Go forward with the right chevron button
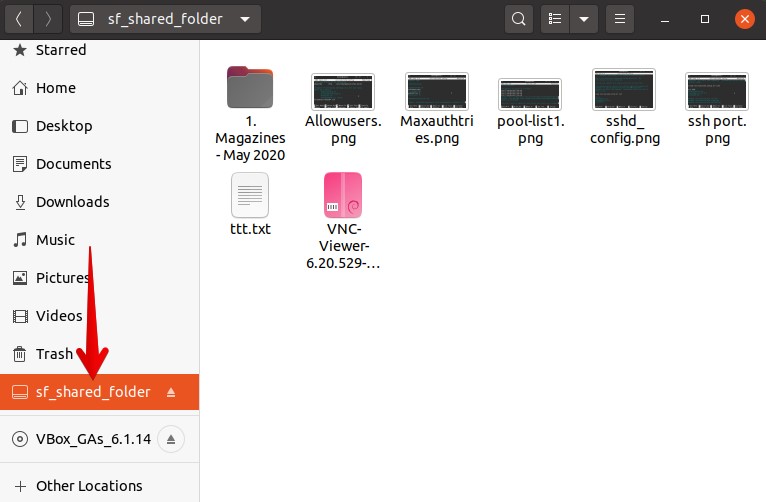This screenshot has height=502, width=766. tap(48, 19)
